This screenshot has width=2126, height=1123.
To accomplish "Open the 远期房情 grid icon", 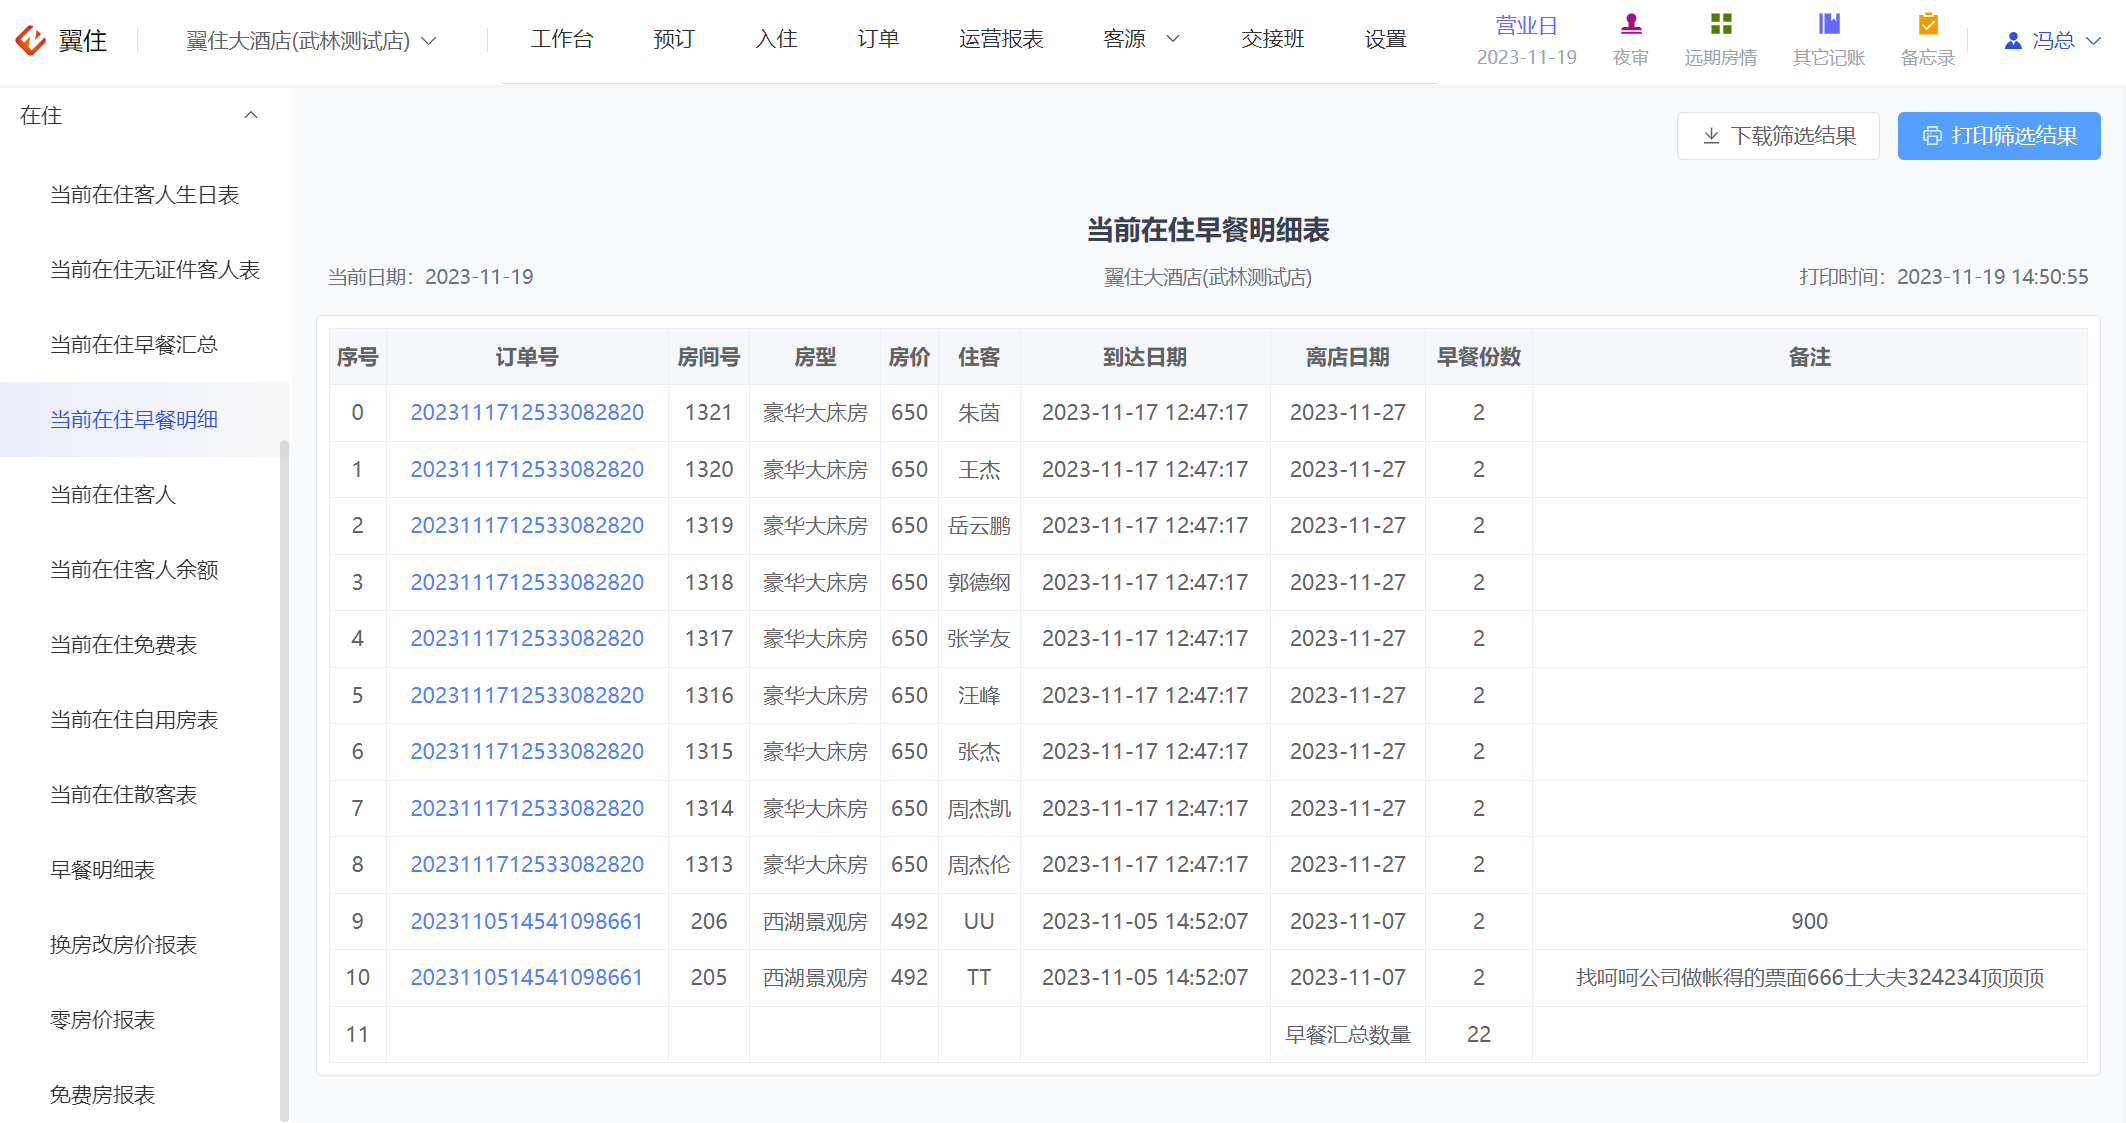I will point(1721,24).
